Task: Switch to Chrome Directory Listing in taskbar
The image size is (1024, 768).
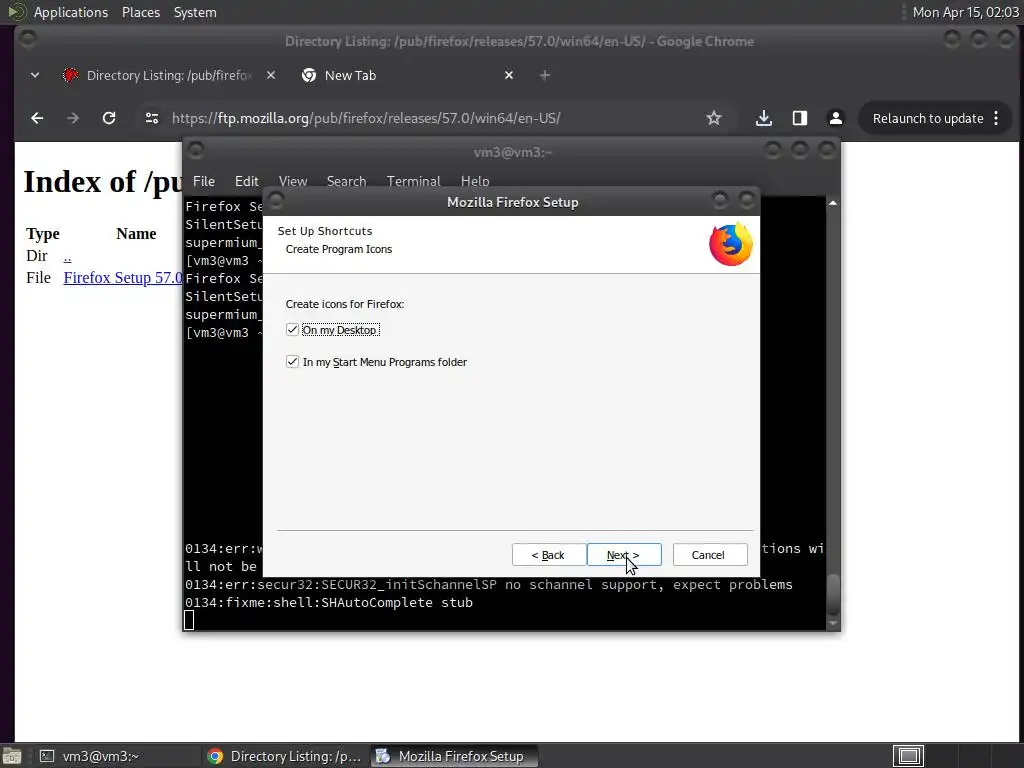Action: point(285,756)
